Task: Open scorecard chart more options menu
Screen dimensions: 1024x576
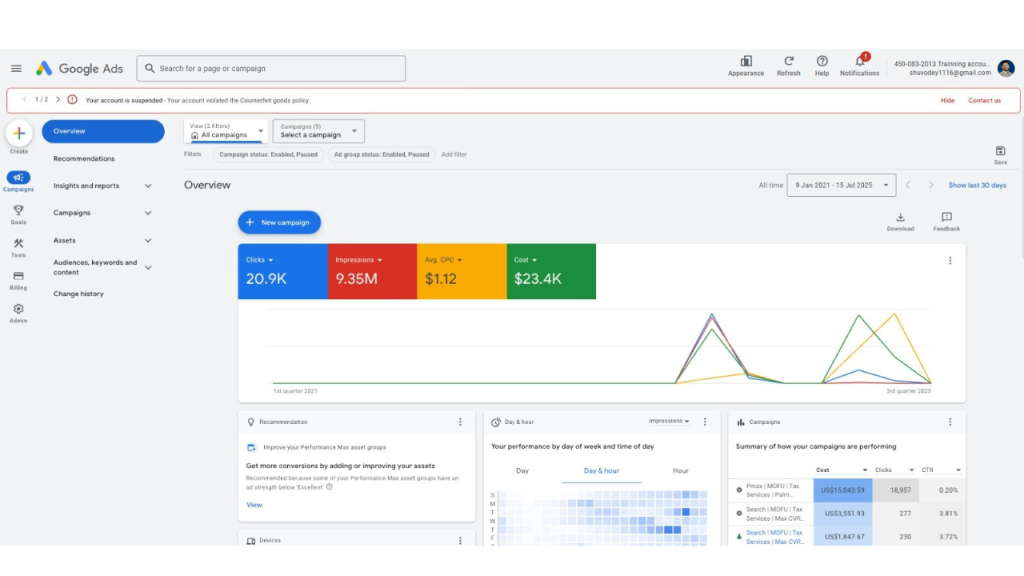Action: (x=950, y=261)
